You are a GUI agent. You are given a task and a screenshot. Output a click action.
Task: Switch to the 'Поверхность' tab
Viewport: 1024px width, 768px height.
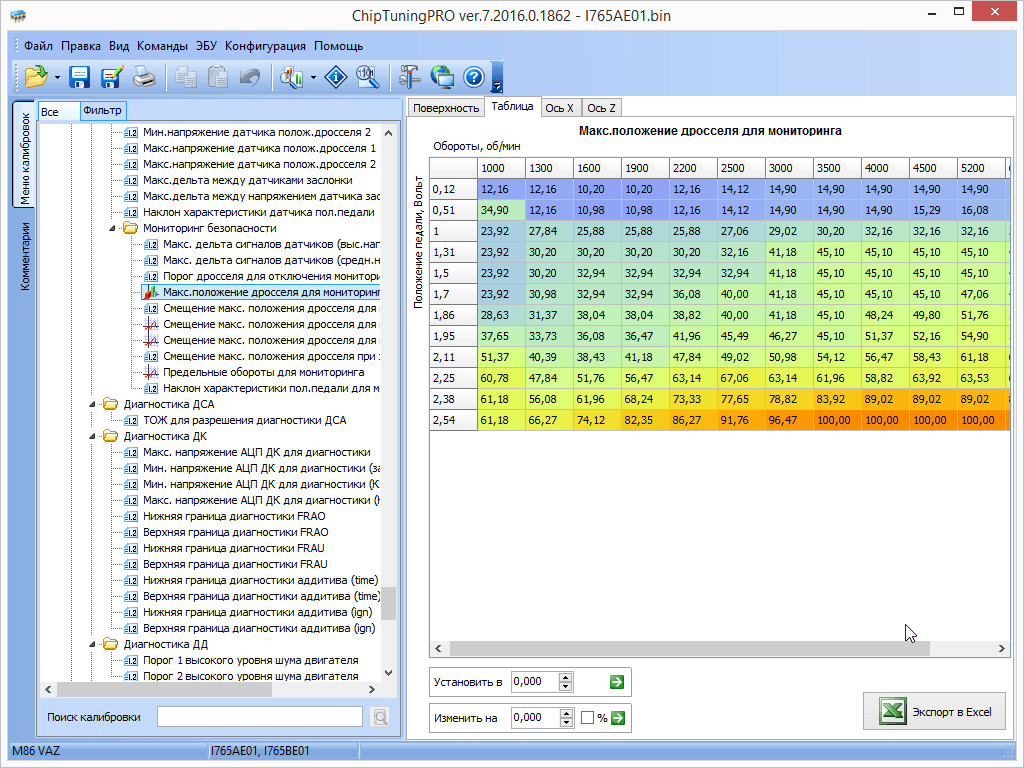coord(446,108)
